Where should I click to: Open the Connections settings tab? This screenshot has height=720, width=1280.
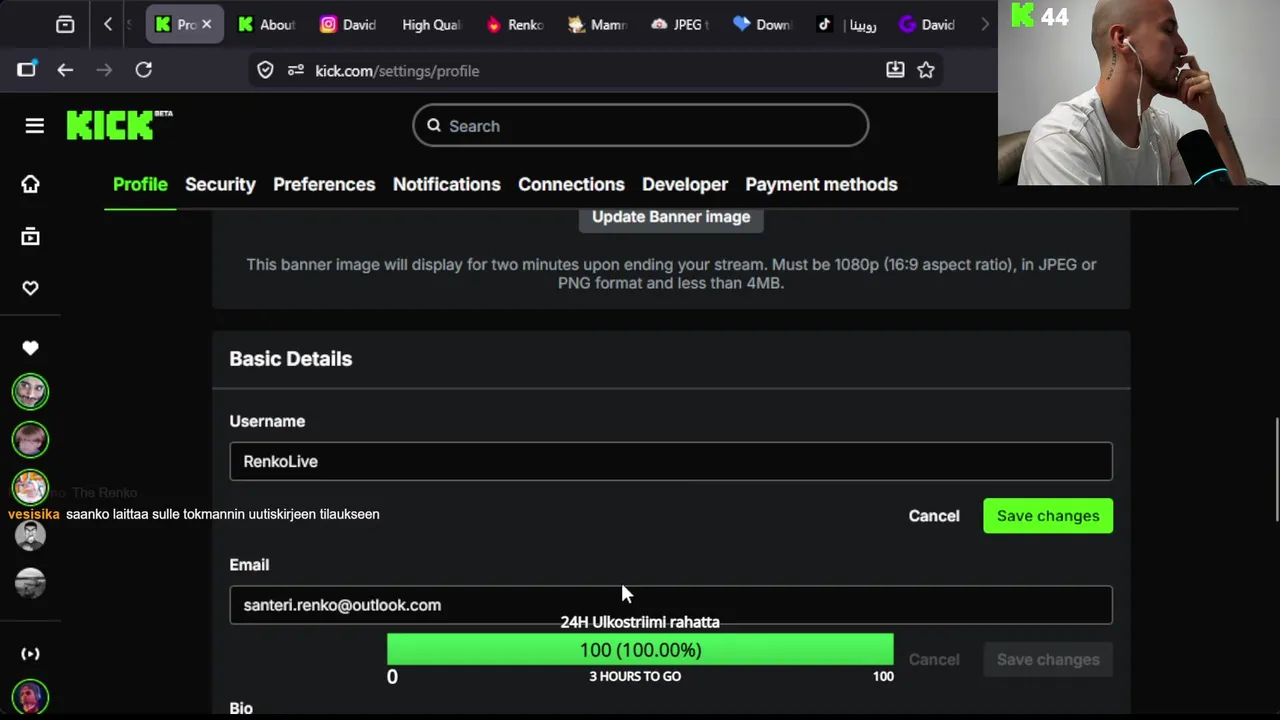click(x=571, y=184)
